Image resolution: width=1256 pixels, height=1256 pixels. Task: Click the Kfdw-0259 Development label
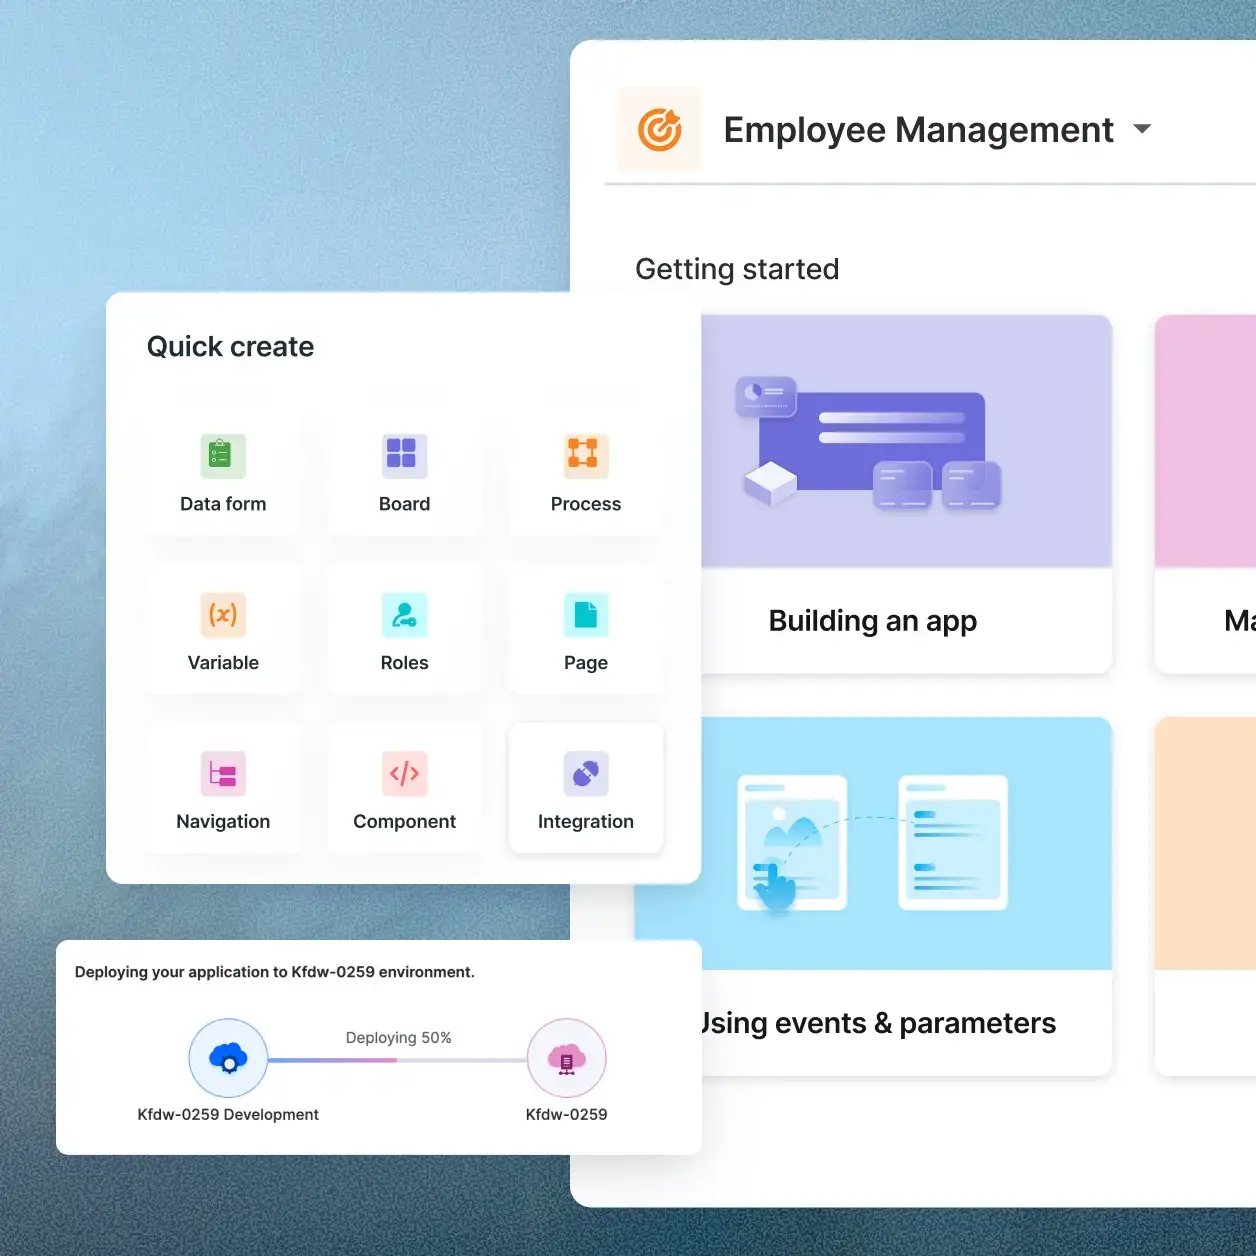[x=228, y=1115]
